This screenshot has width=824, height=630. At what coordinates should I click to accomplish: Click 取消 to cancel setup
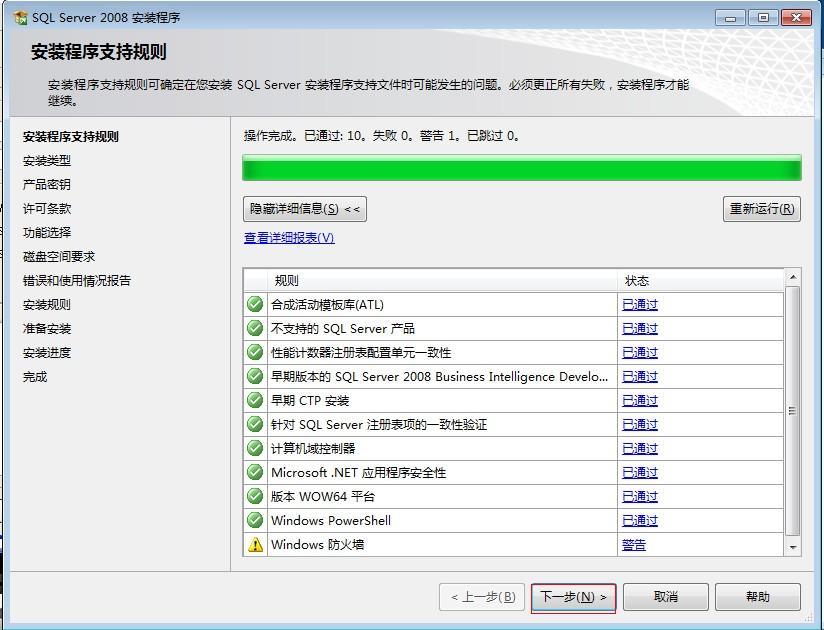[x=666, y=597]
